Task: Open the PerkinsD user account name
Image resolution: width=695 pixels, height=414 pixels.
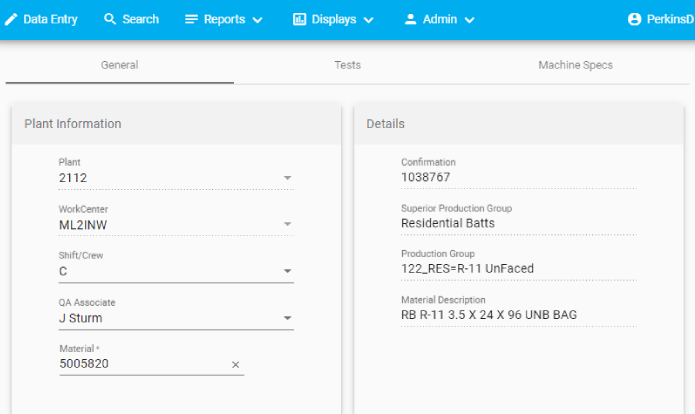Action: 670,19
